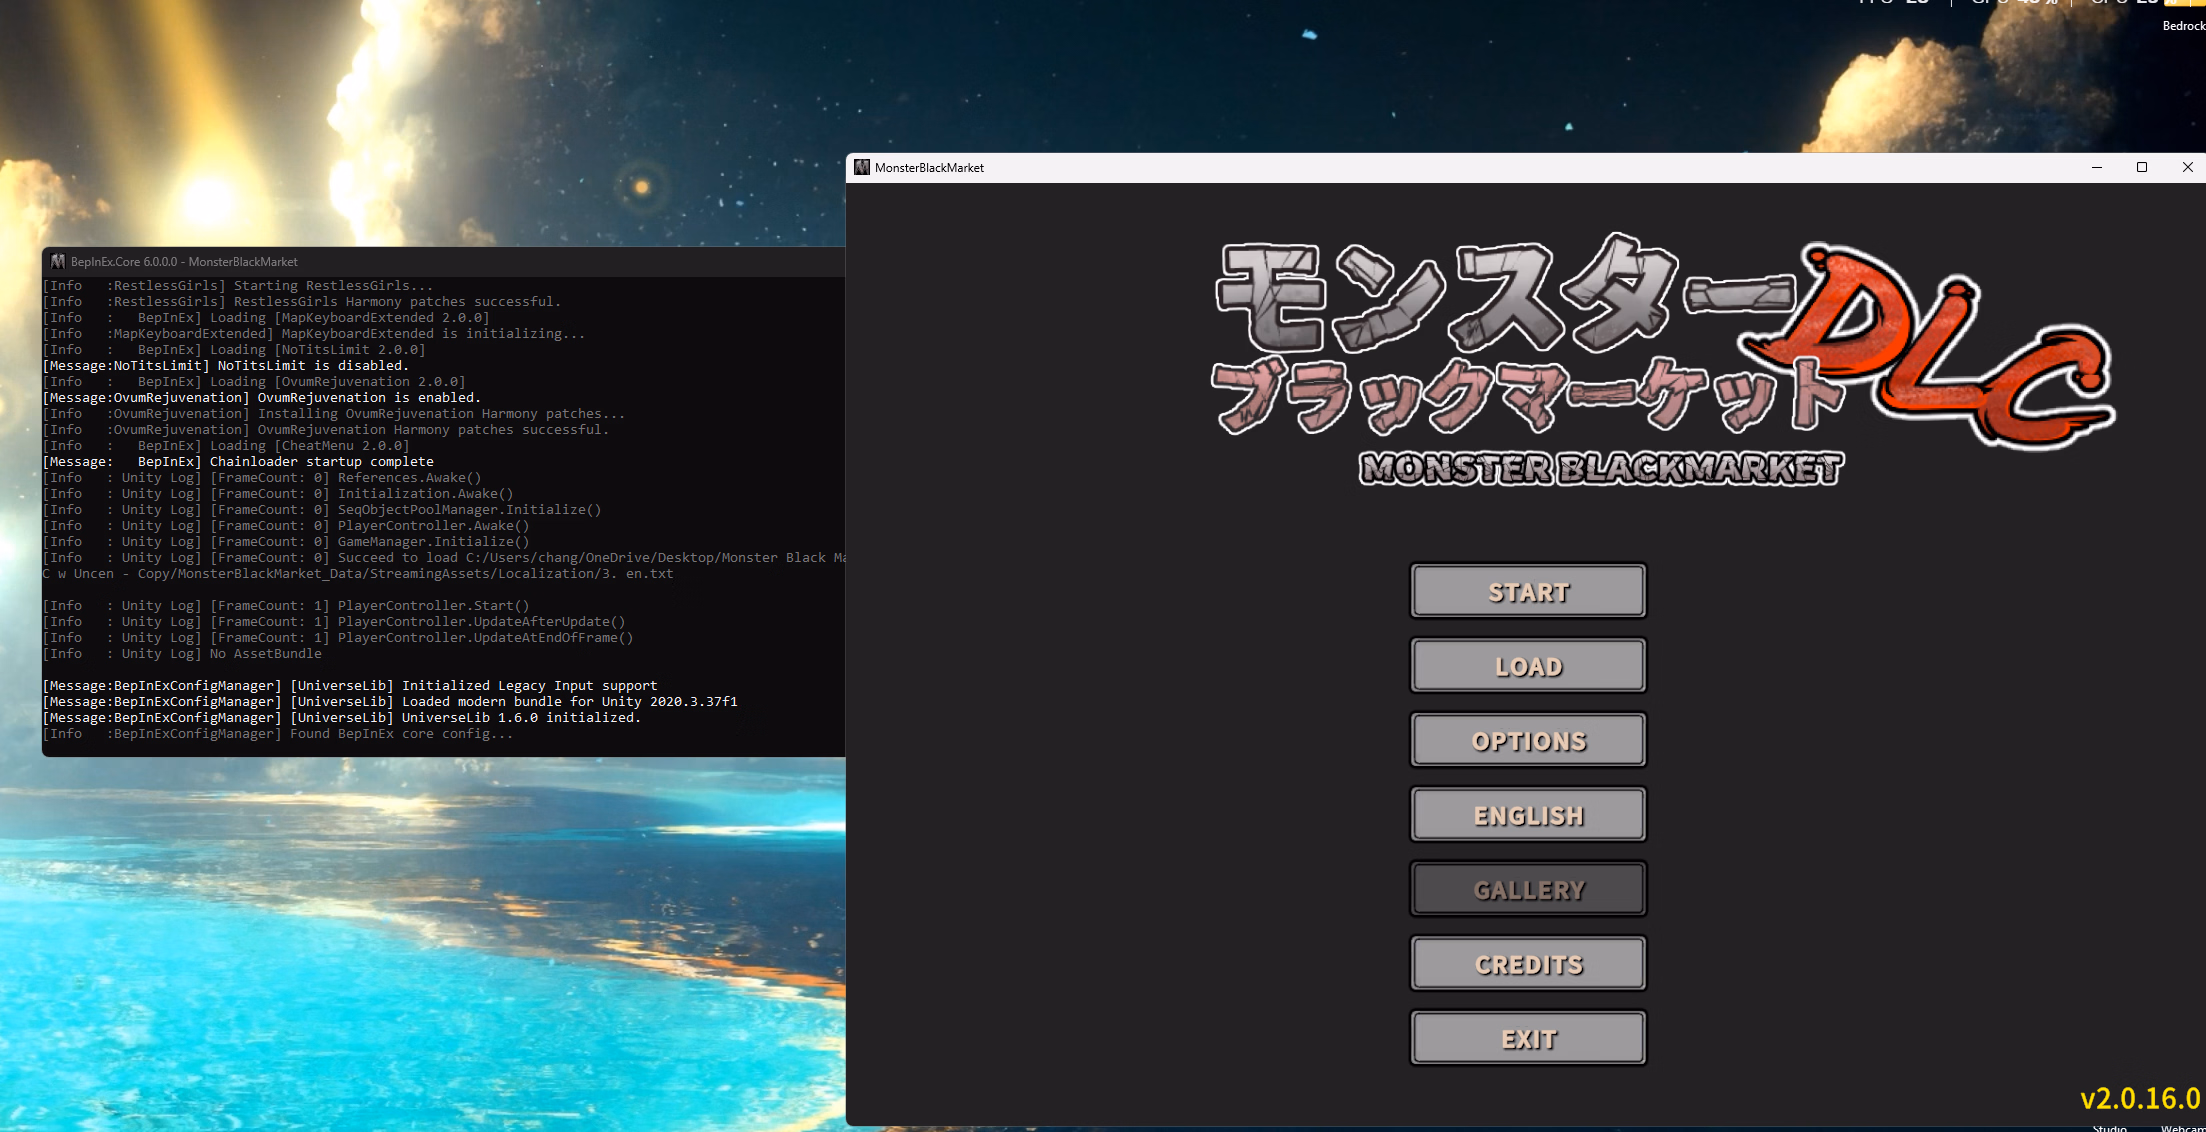This screenshot has height=1132, width=2206.
Task: View the CREDITS screen
Action: 1527,964
